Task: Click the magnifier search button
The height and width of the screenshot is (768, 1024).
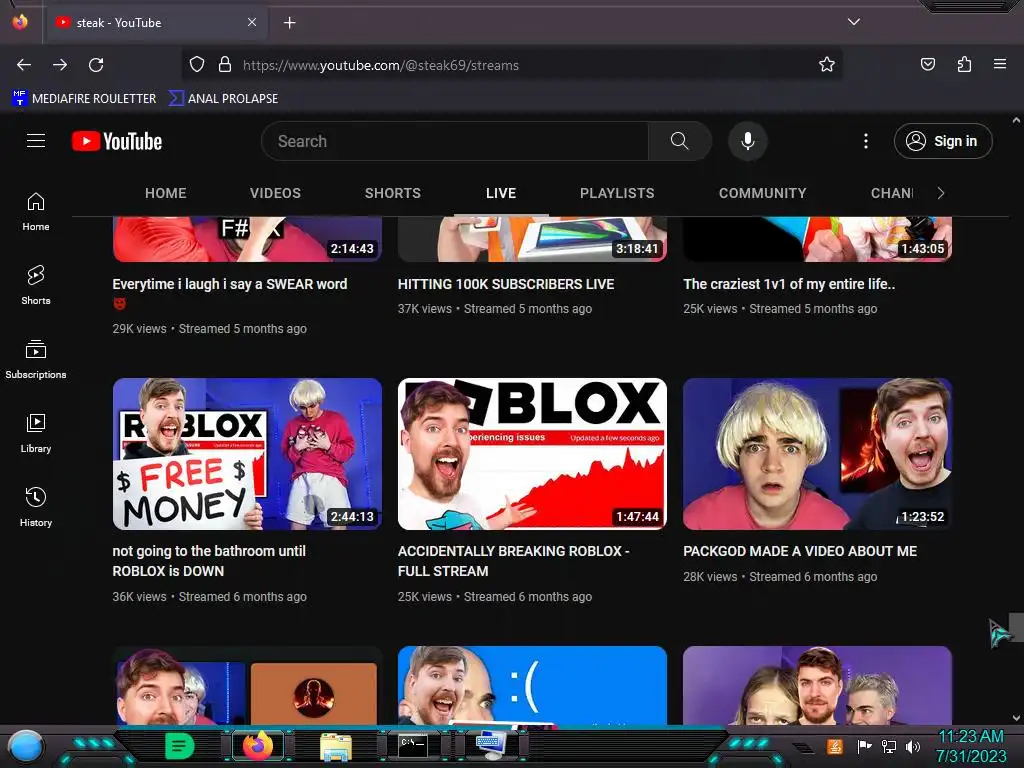Action: tap(680, 141)
